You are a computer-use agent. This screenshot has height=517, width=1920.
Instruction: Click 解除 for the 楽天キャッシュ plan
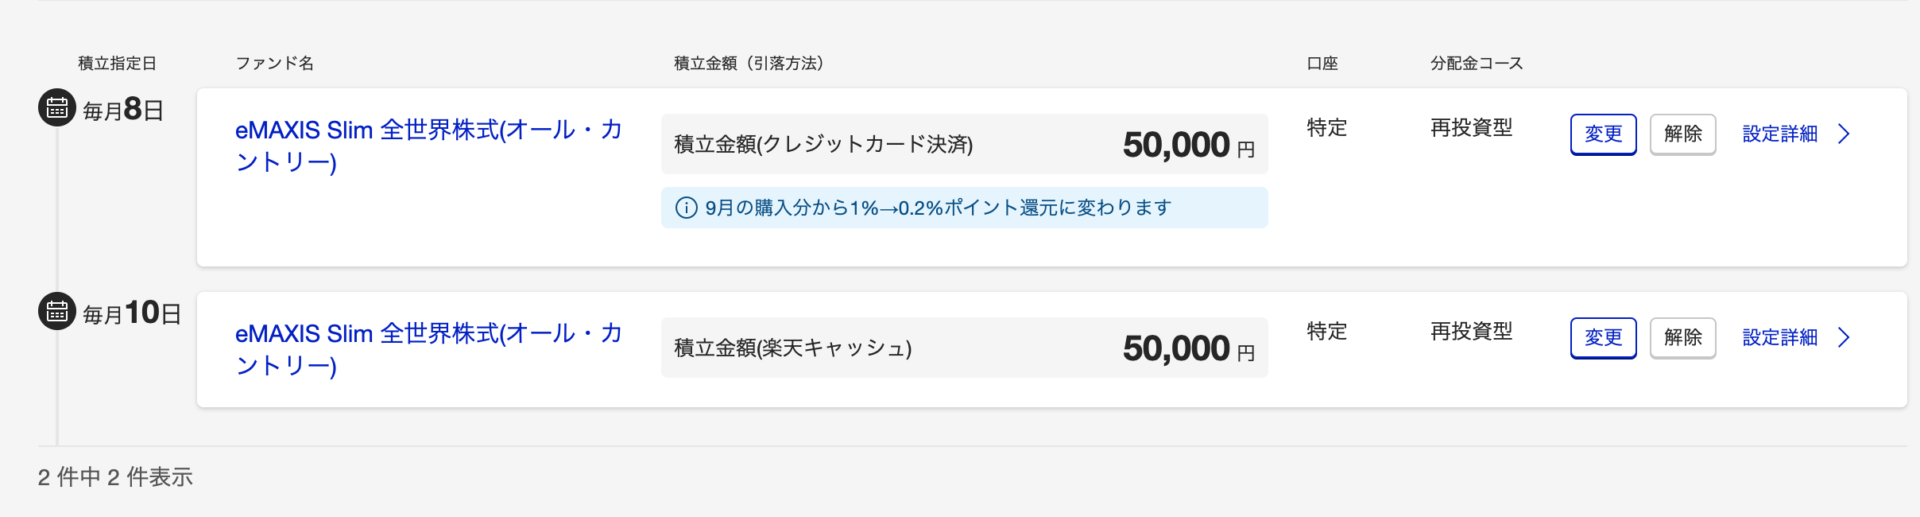point(1683,338)
